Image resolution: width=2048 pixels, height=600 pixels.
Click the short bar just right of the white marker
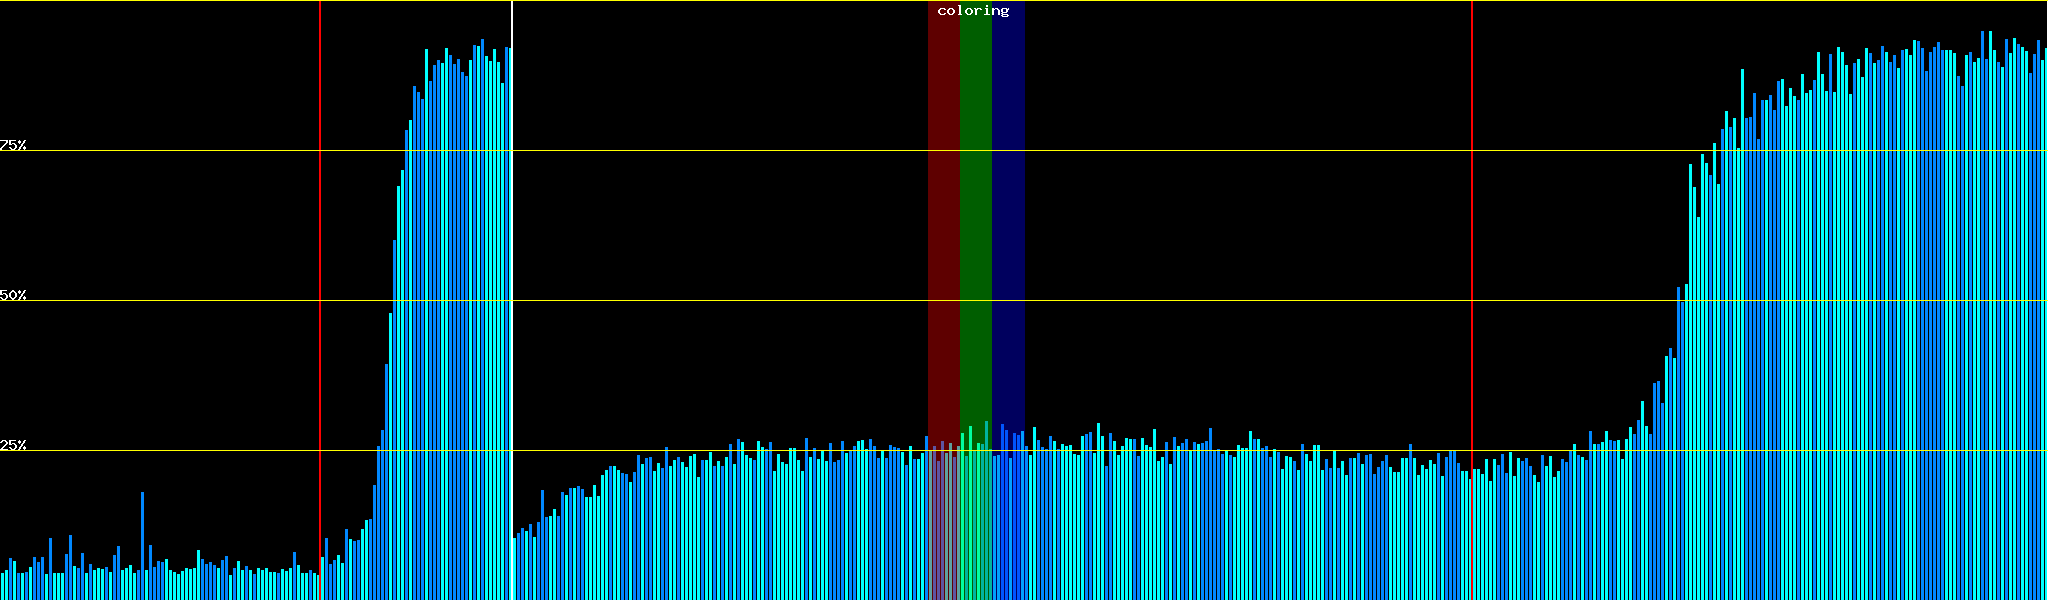point(515,568)
